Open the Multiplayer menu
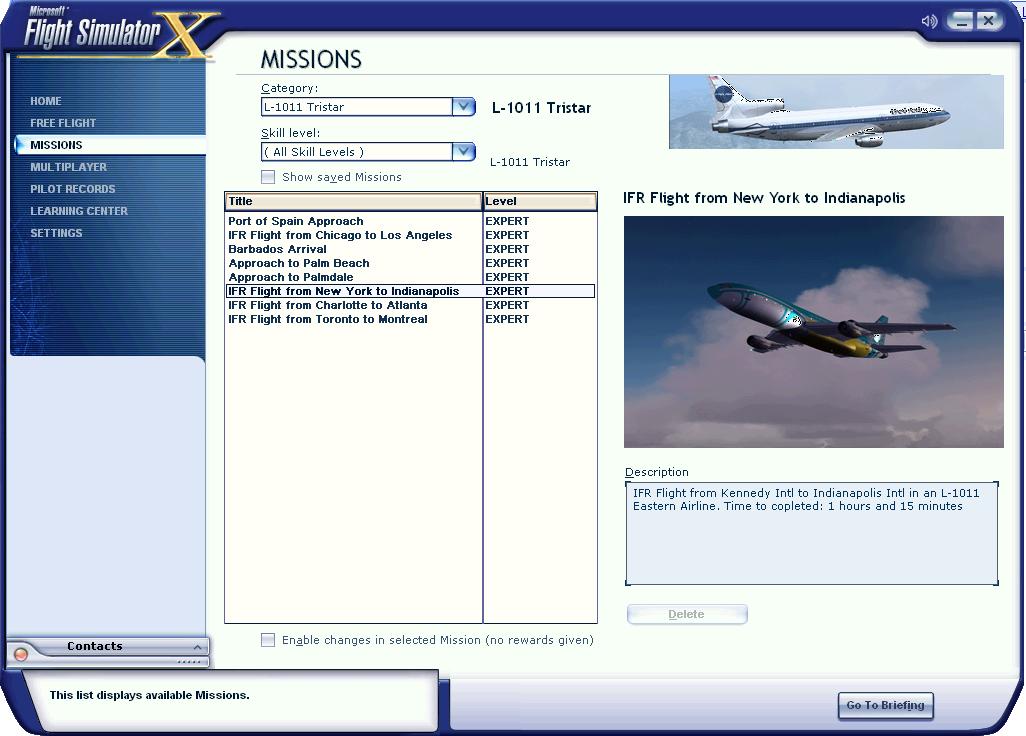This screenshot has height=736, width=1026. (68, 167)
